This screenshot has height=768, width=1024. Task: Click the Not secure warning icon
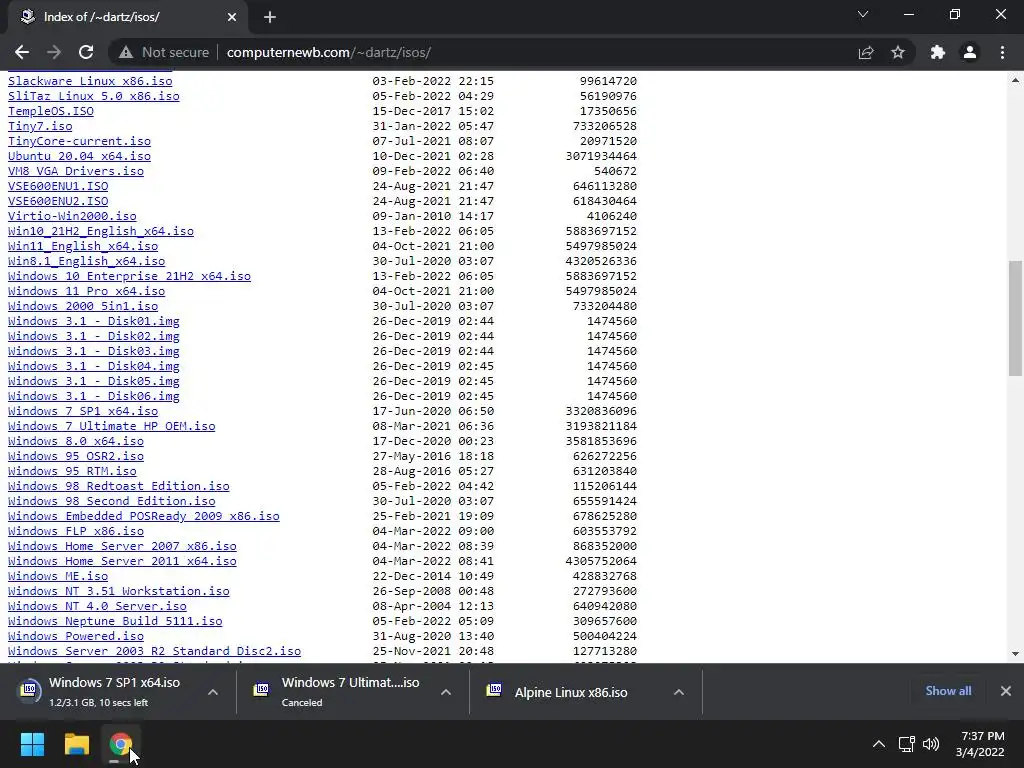tap(126, 52)
